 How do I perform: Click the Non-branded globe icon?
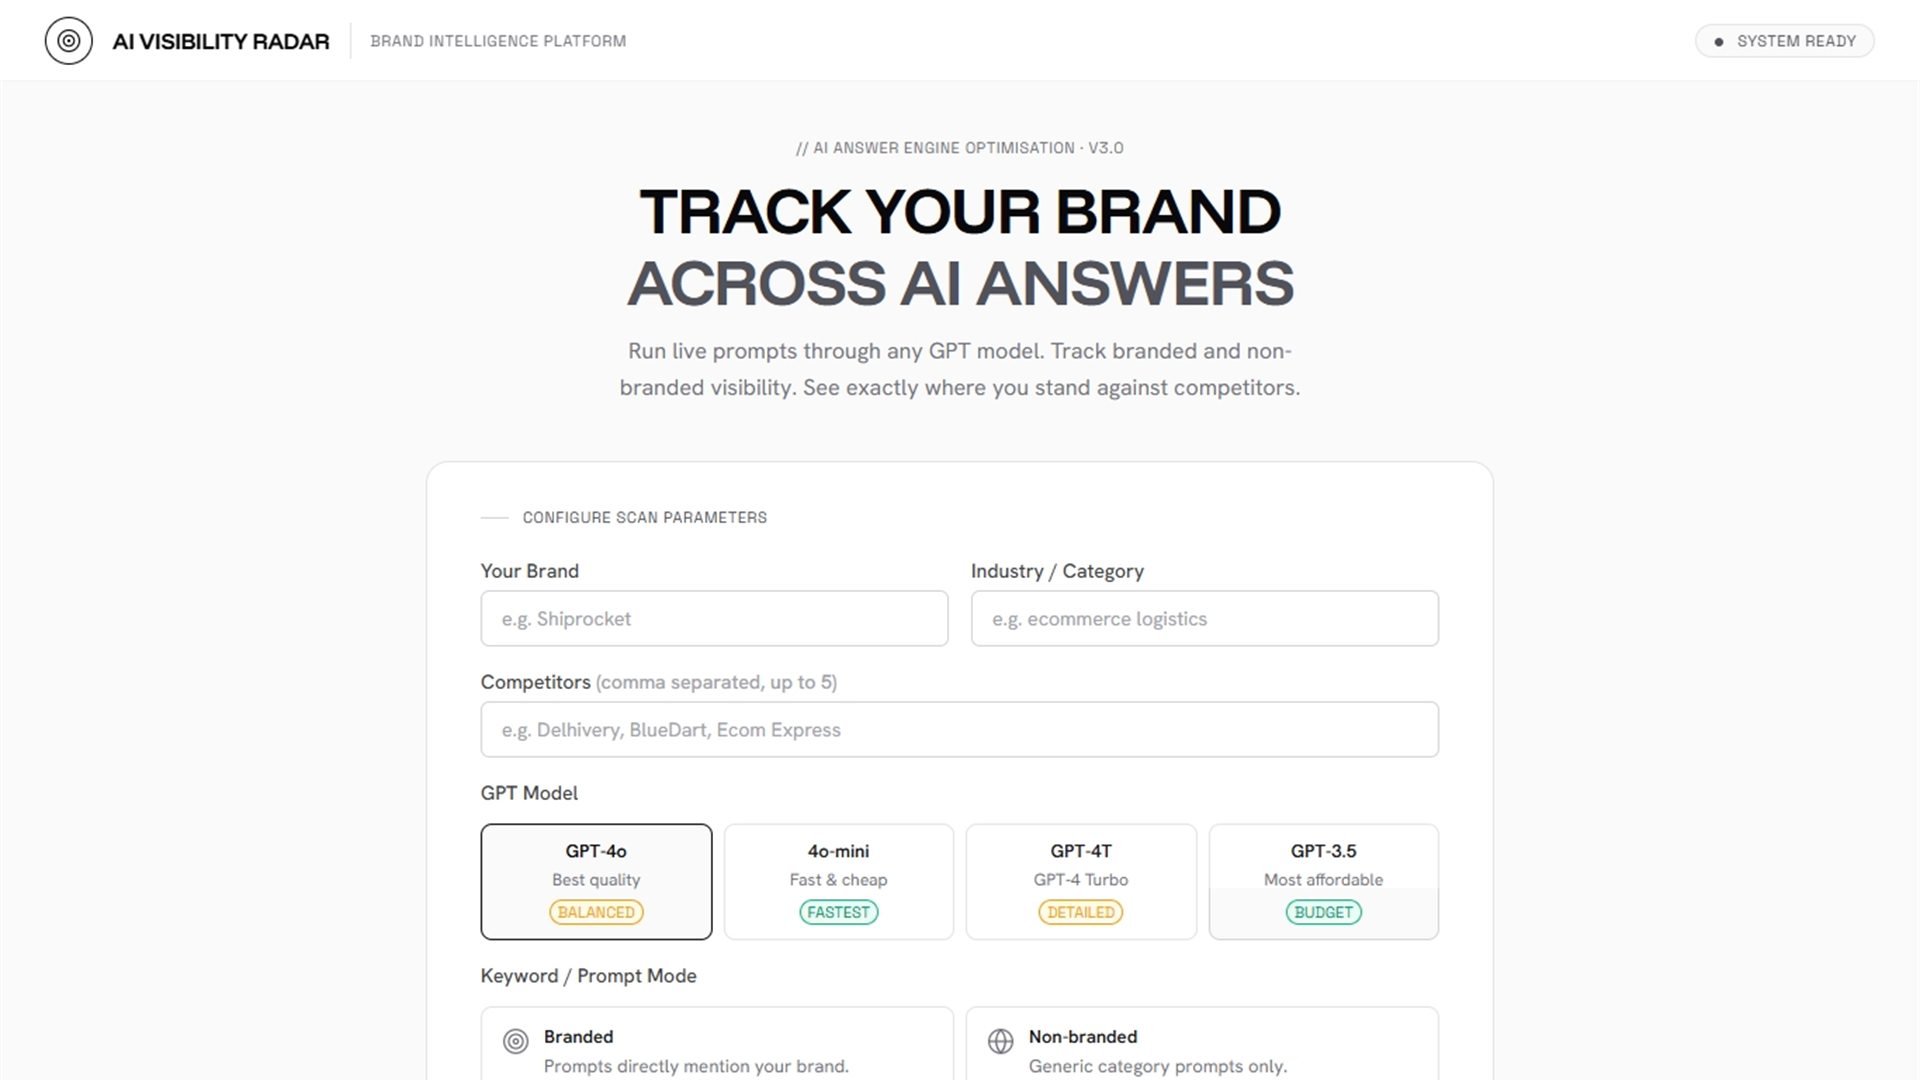(1001, 1041)
